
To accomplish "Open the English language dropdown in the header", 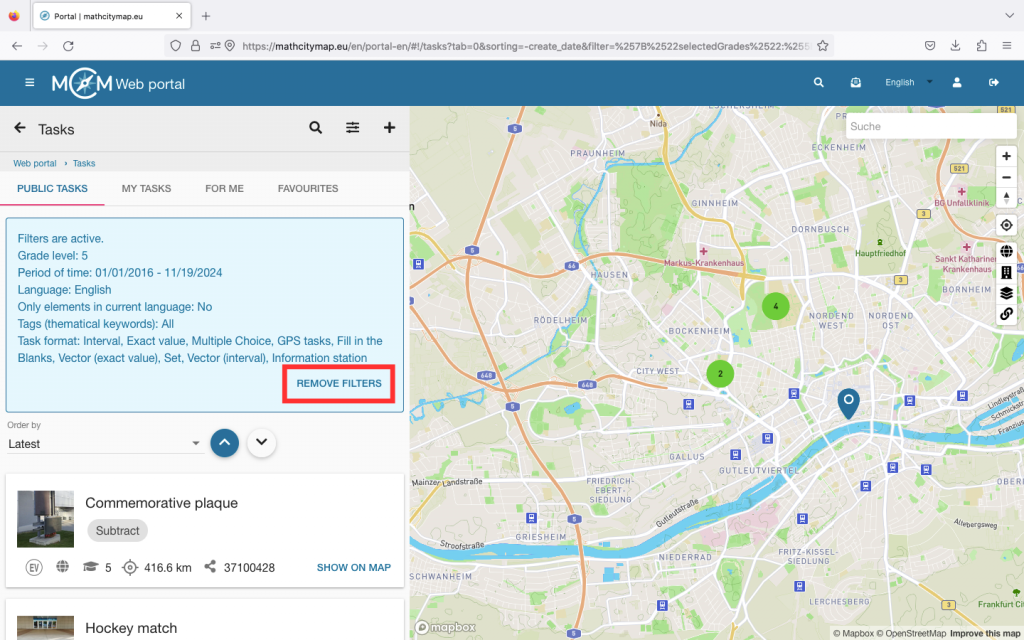I will tap(908, 83).
